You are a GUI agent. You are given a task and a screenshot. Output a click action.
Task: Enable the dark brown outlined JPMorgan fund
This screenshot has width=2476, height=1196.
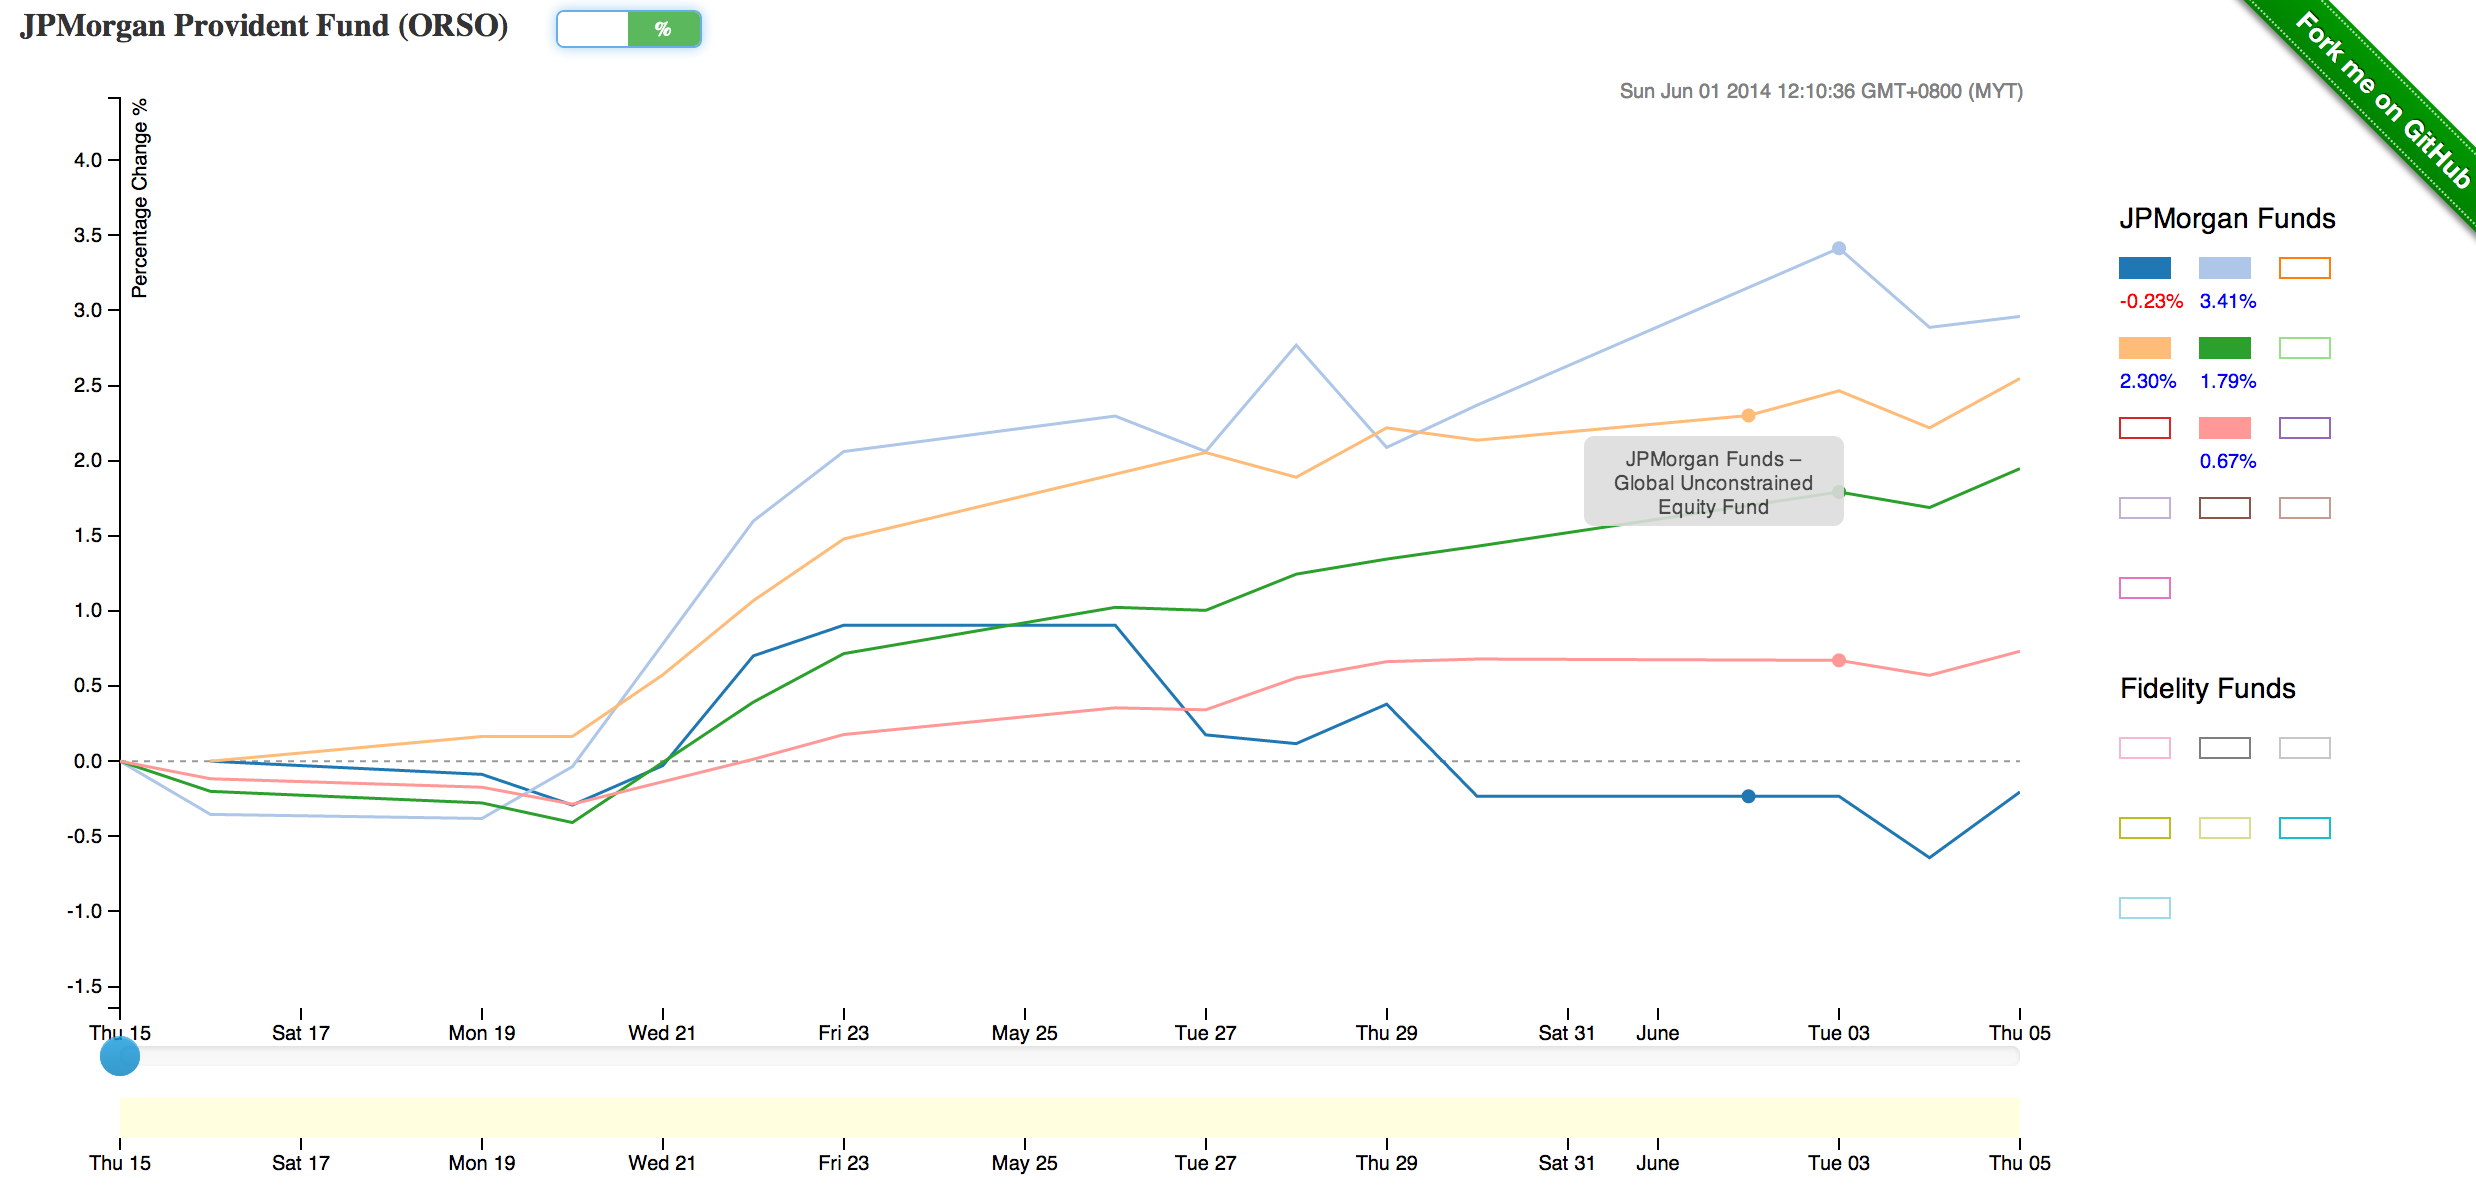tap(2225, 508)
